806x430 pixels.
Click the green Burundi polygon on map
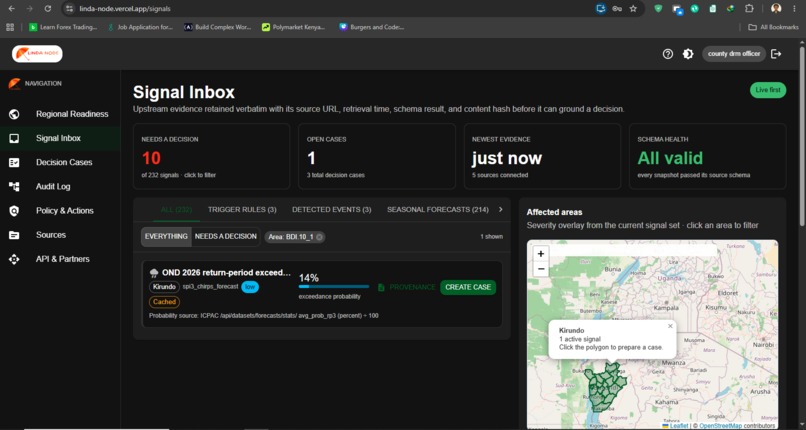[x=606, y=388]
